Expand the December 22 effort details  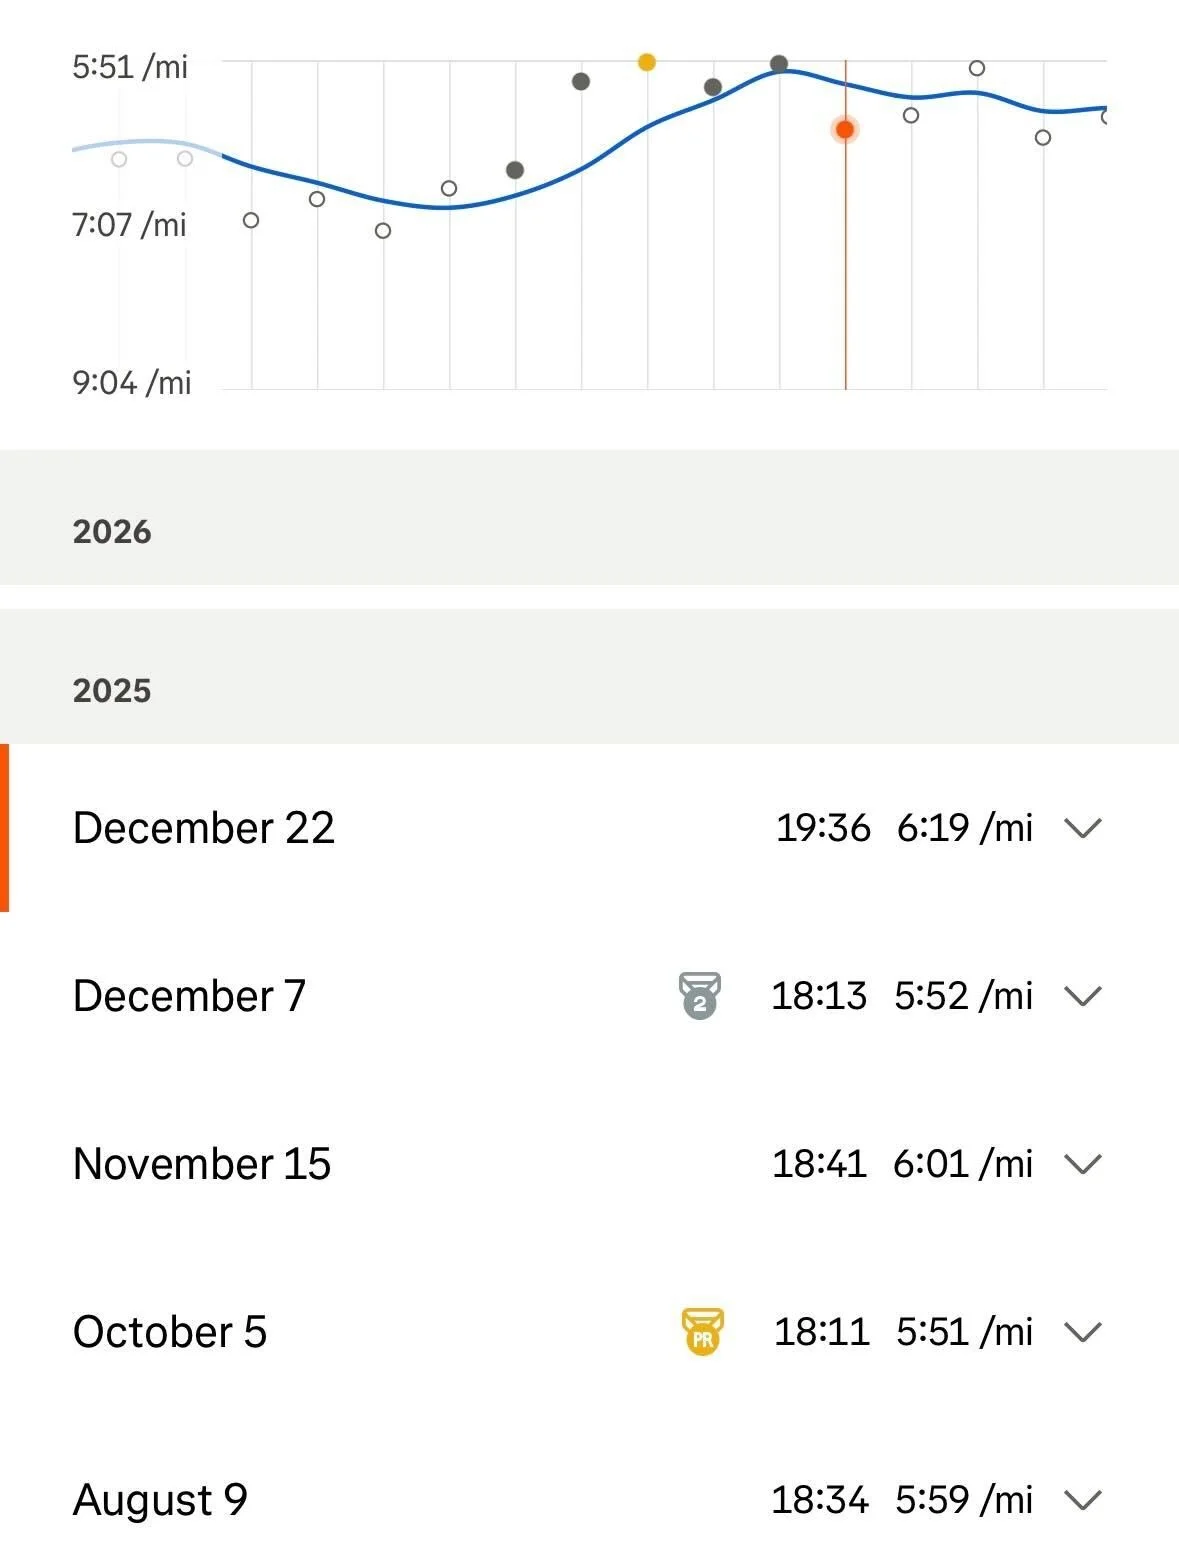[1082, 828]
